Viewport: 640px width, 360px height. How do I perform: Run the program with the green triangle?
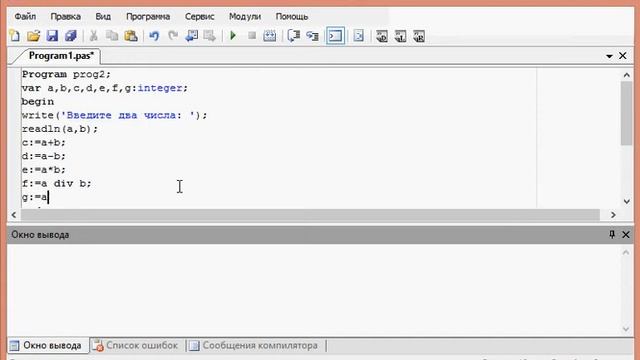[233, 36]
